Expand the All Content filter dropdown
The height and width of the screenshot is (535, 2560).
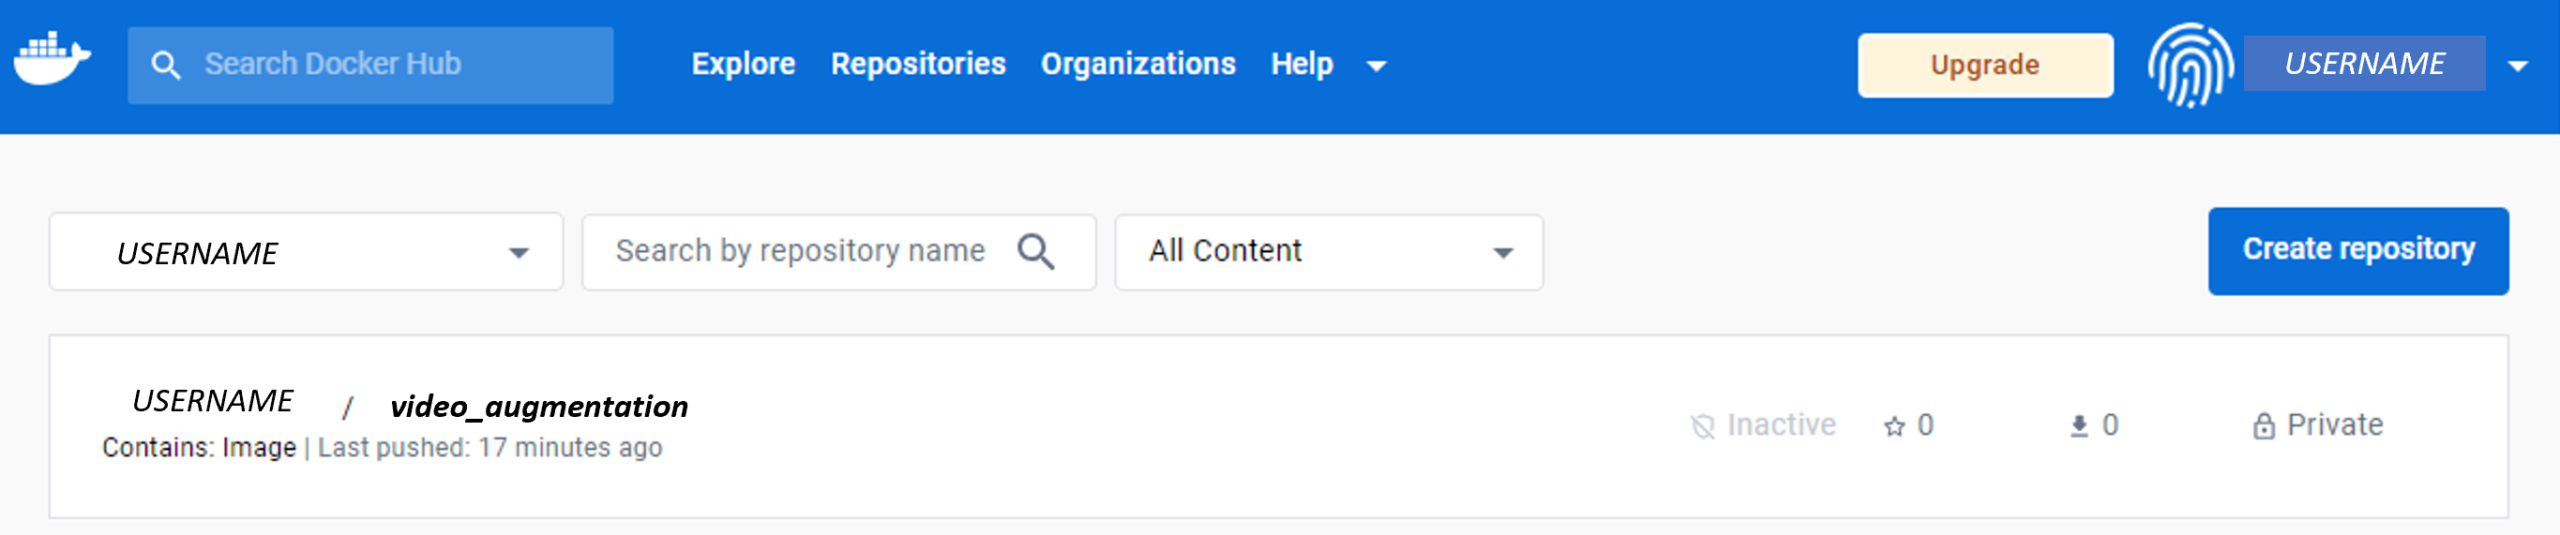[x=1329, y=252]
